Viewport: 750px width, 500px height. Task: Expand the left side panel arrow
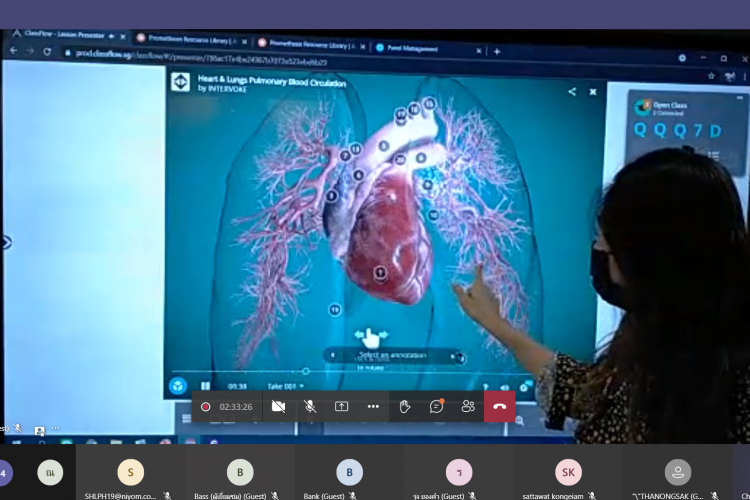click(6, 242)
